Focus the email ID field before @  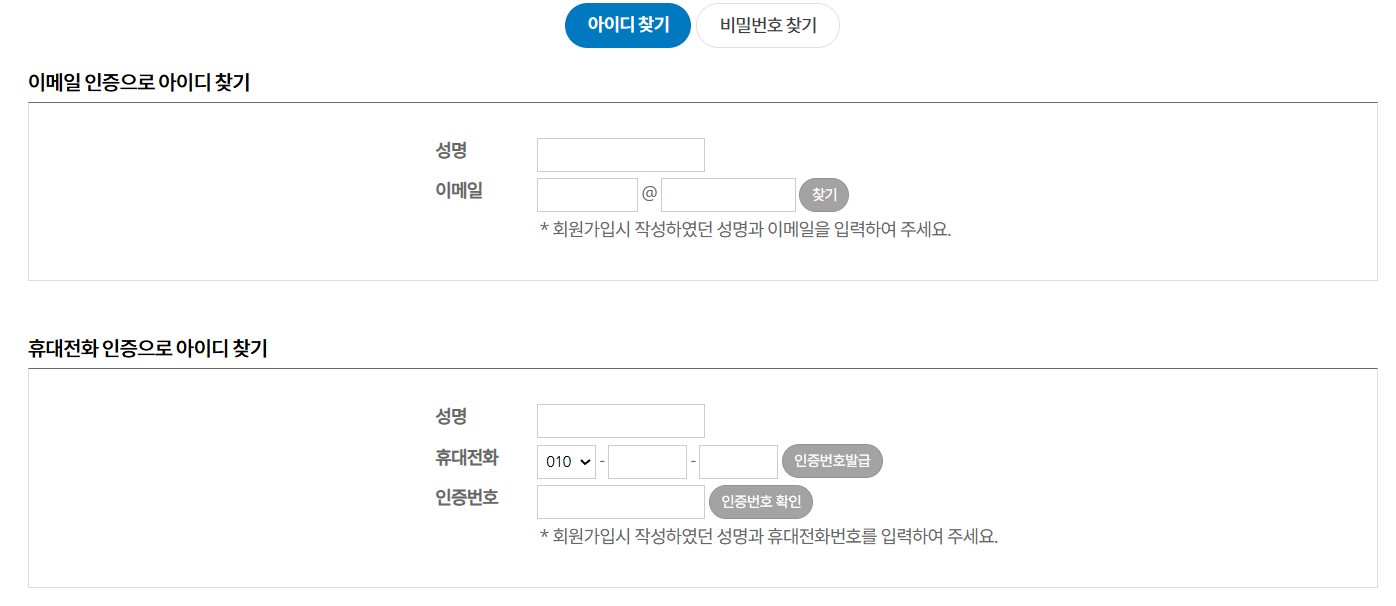[x=587, y=195]
